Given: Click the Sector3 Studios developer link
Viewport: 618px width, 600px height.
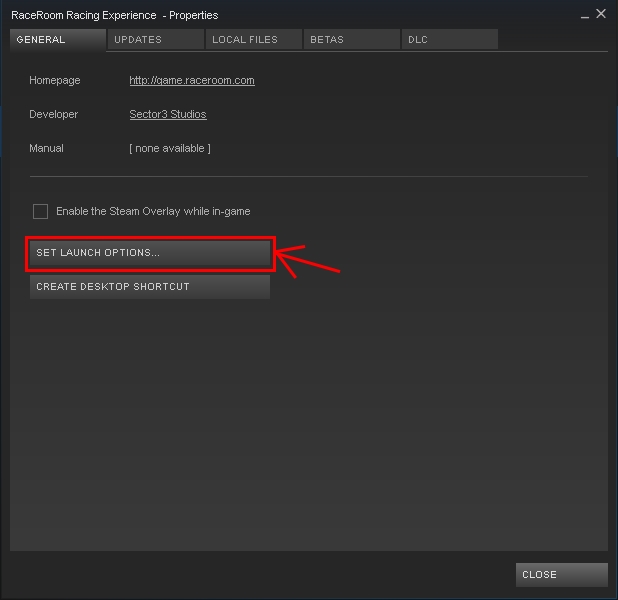Looking at the screenshot, I should 168,115.
